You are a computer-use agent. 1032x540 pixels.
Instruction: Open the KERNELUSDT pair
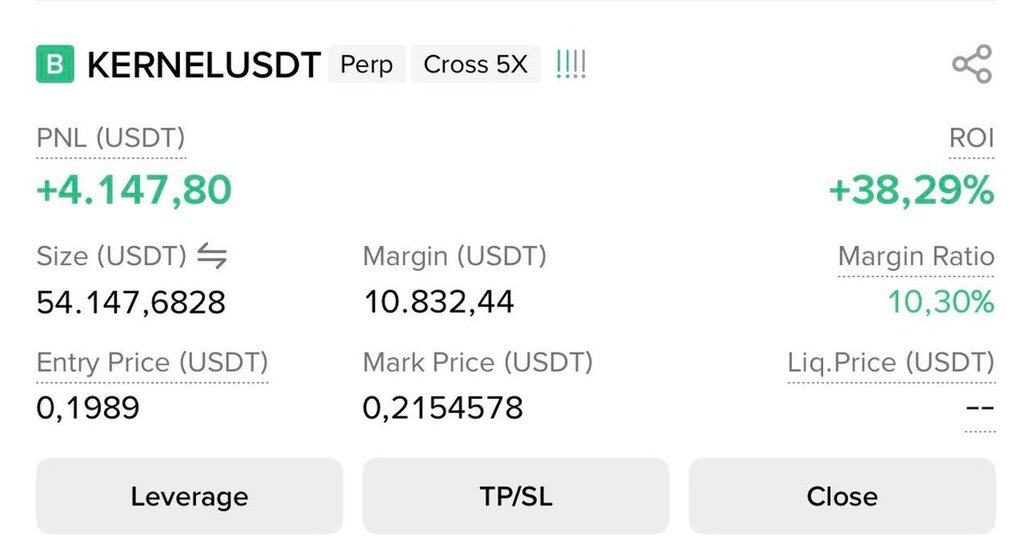click(x=203, y=65)
